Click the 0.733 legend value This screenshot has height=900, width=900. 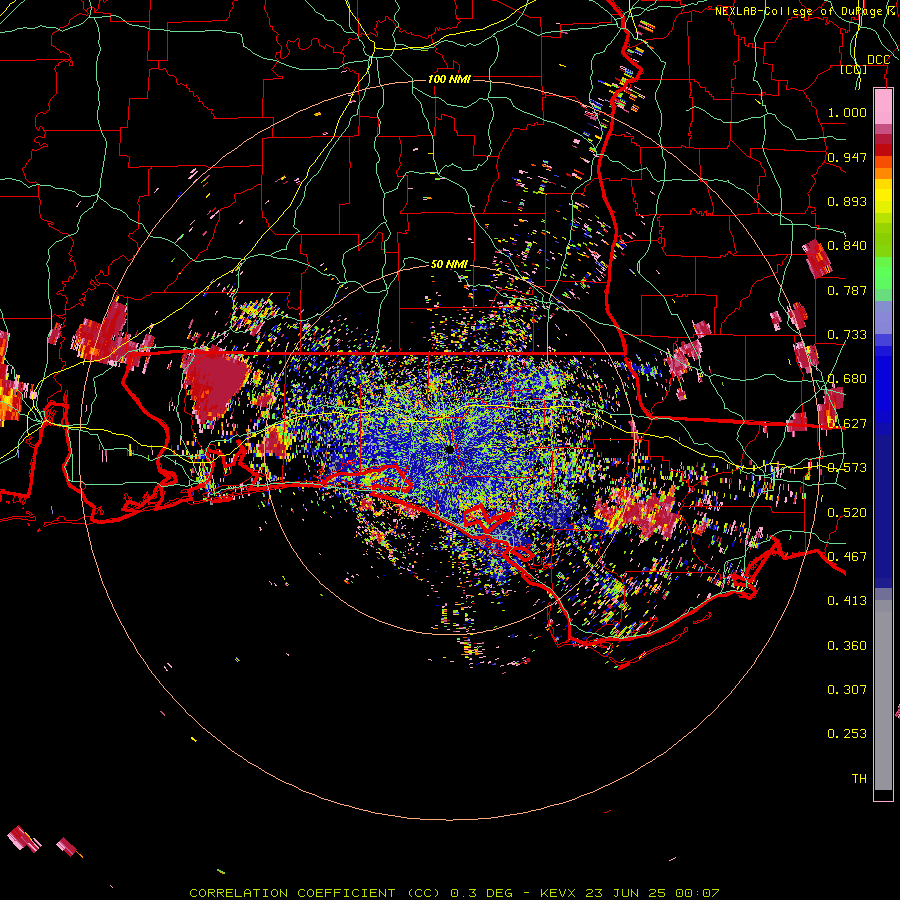pyautogui.click(x=847, y=335)
